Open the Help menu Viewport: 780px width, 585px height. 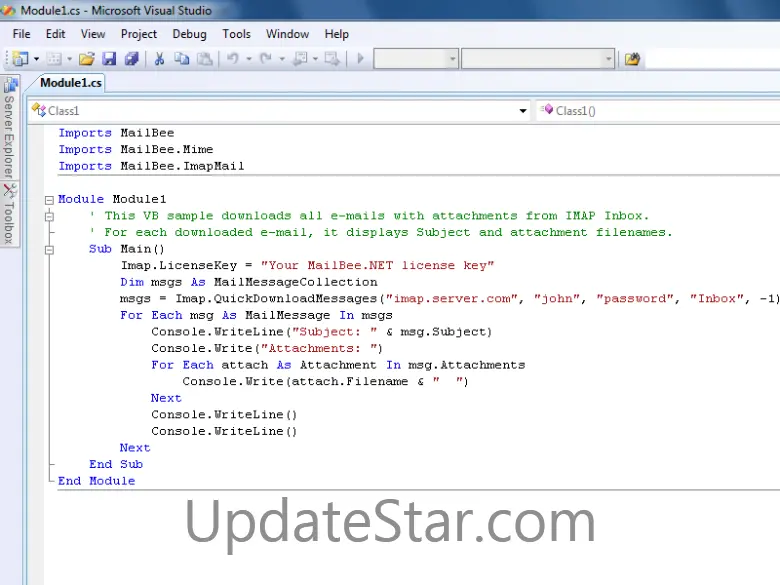337,34
